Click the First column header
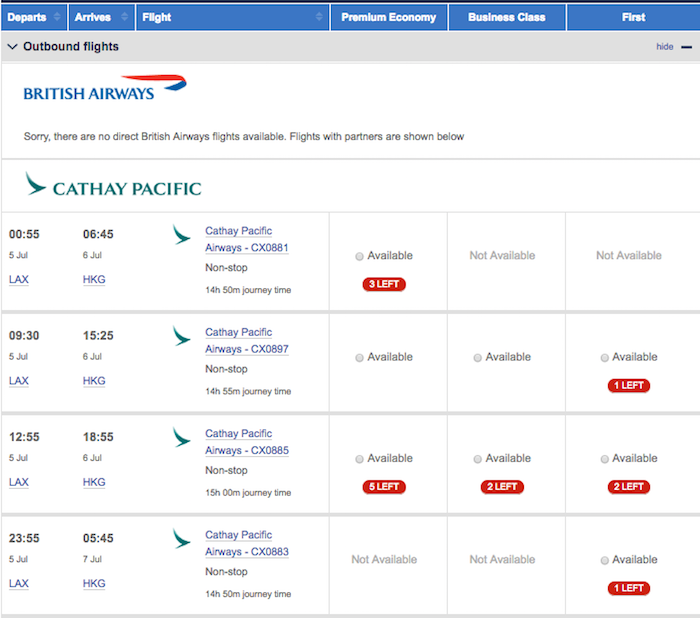The height and width of the screenshot is (618, 700). pyautogui.click(x=633, y=17)
